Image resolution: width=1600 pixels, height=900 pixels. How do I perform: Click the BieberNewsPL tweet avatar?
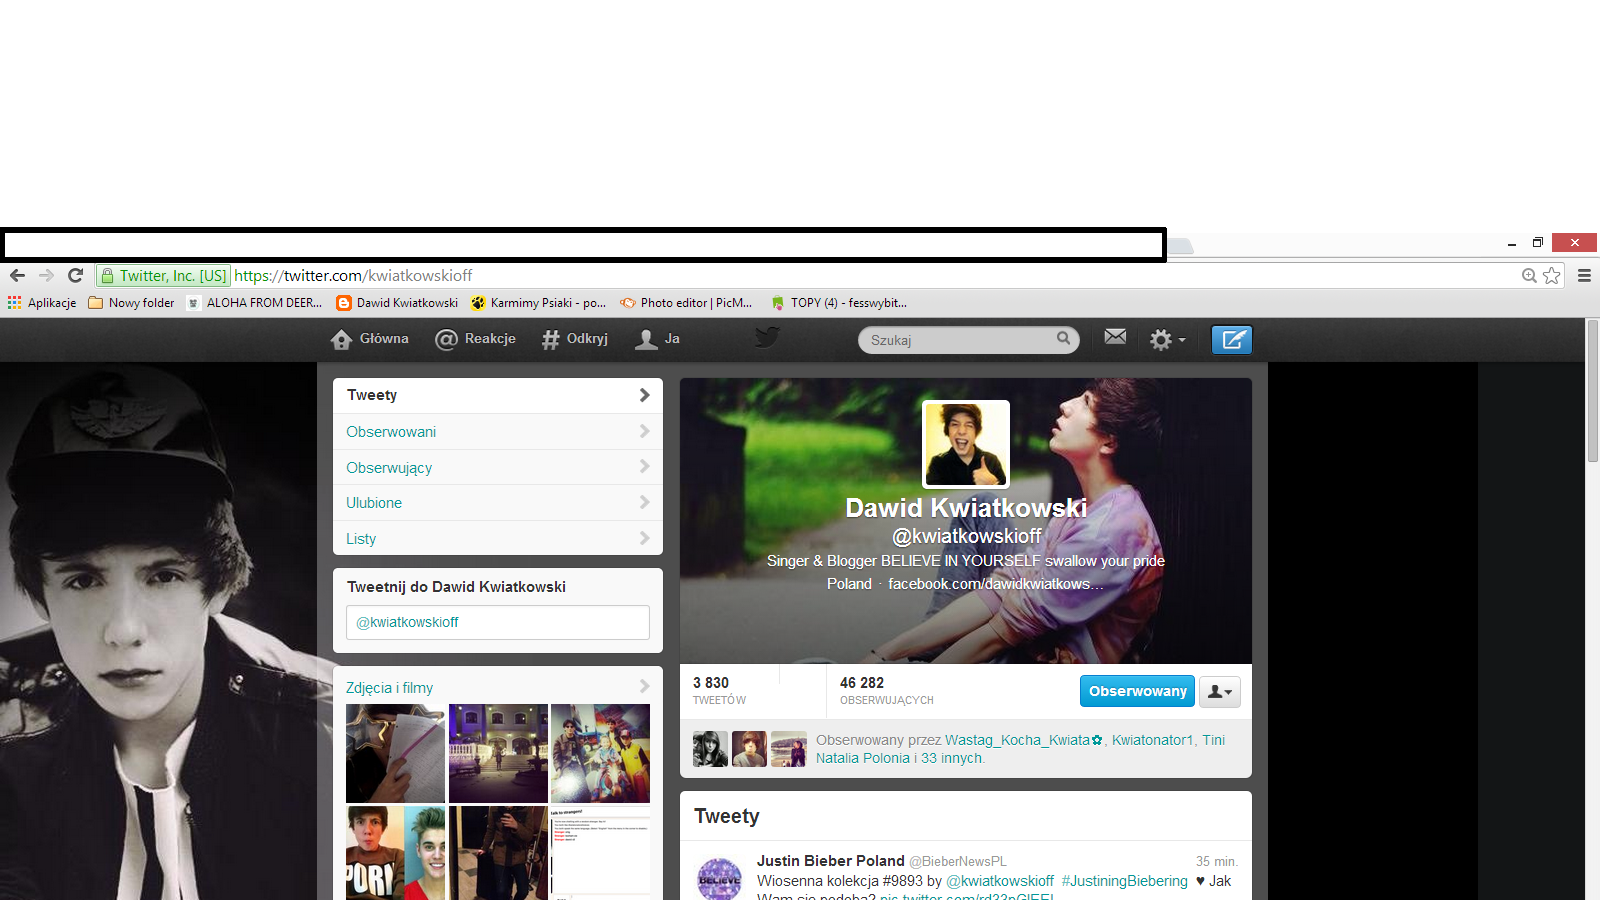720,878
